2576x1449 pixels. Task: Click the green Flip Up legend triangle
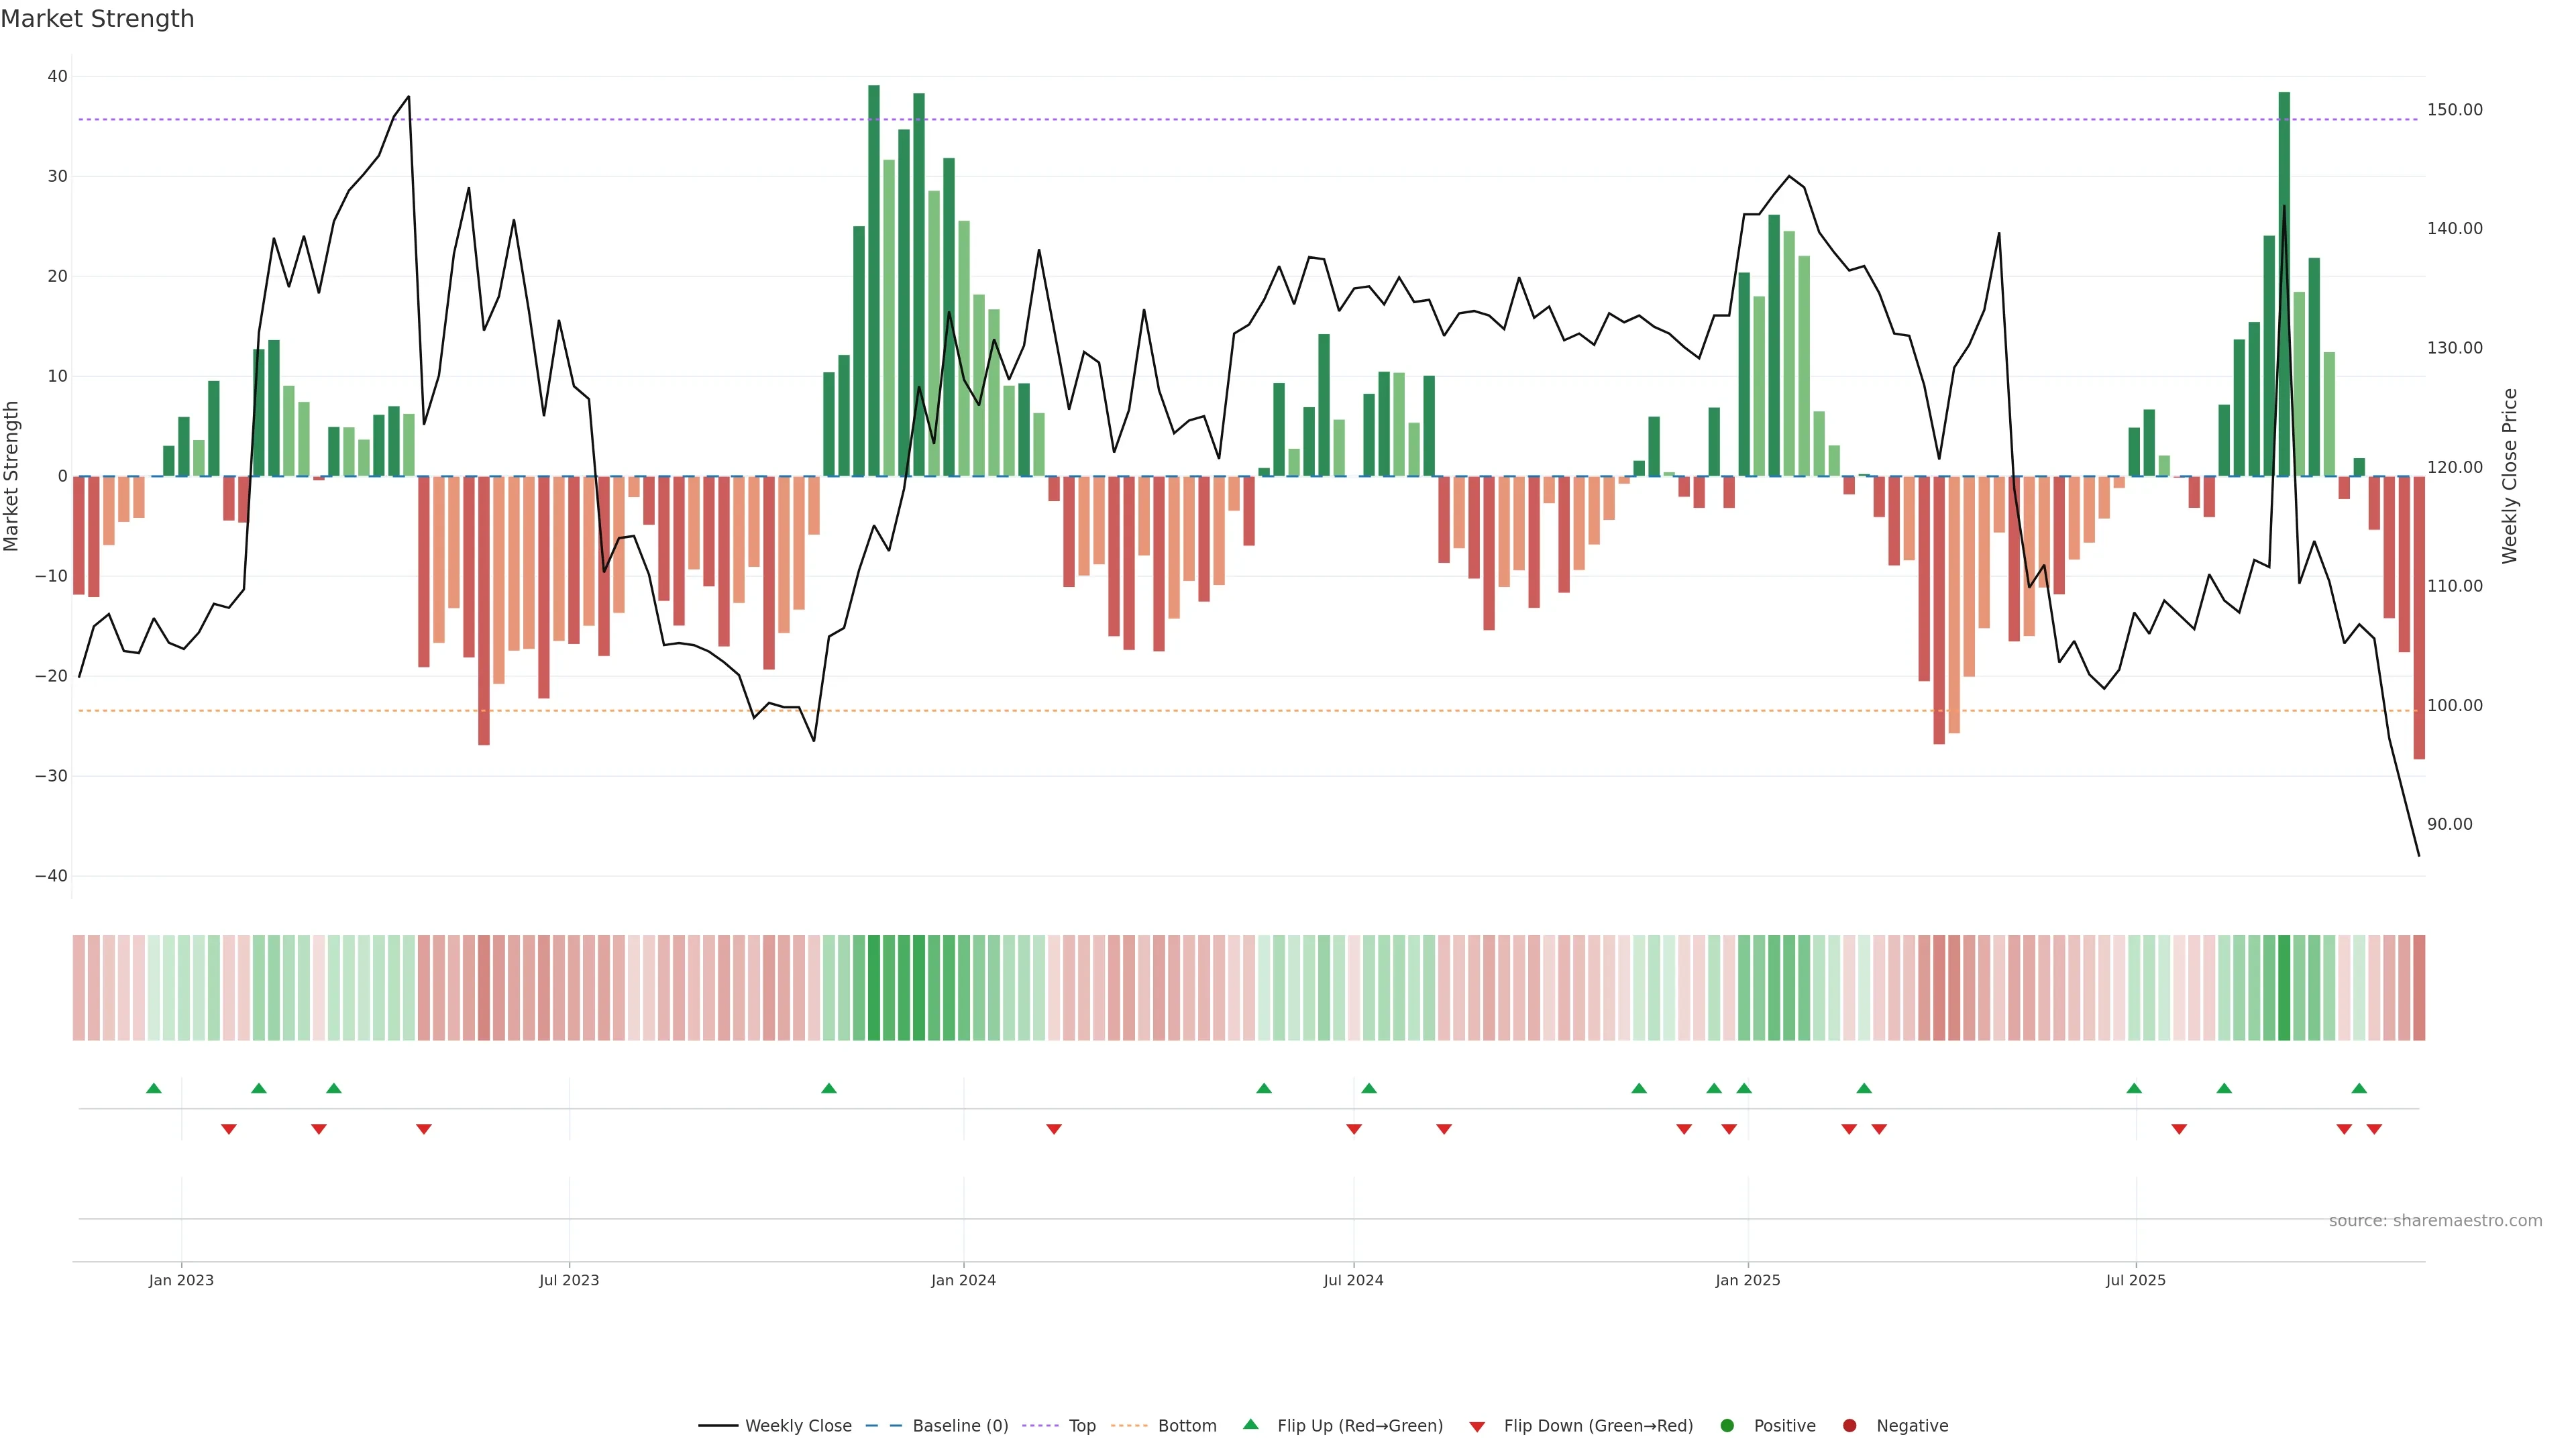point(1250,1424)
